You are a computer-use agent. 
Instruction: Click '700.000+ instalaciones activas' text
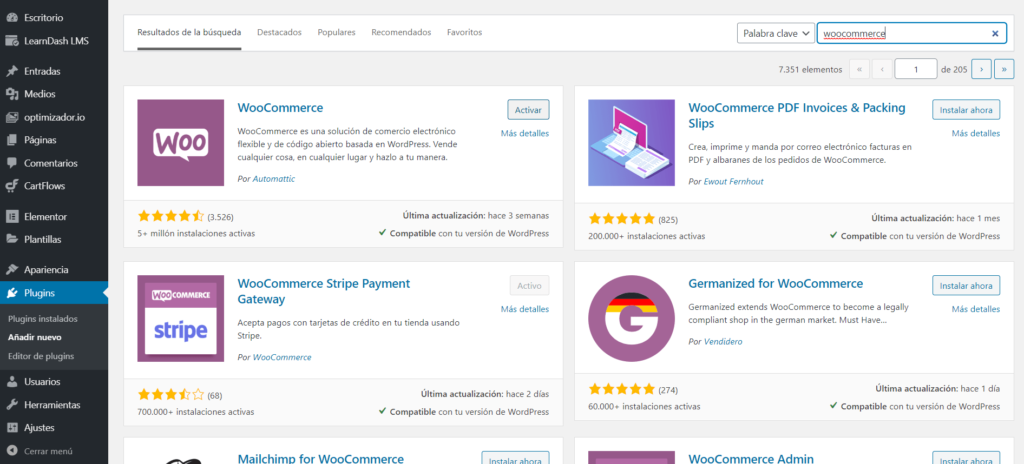pos(196,412)
